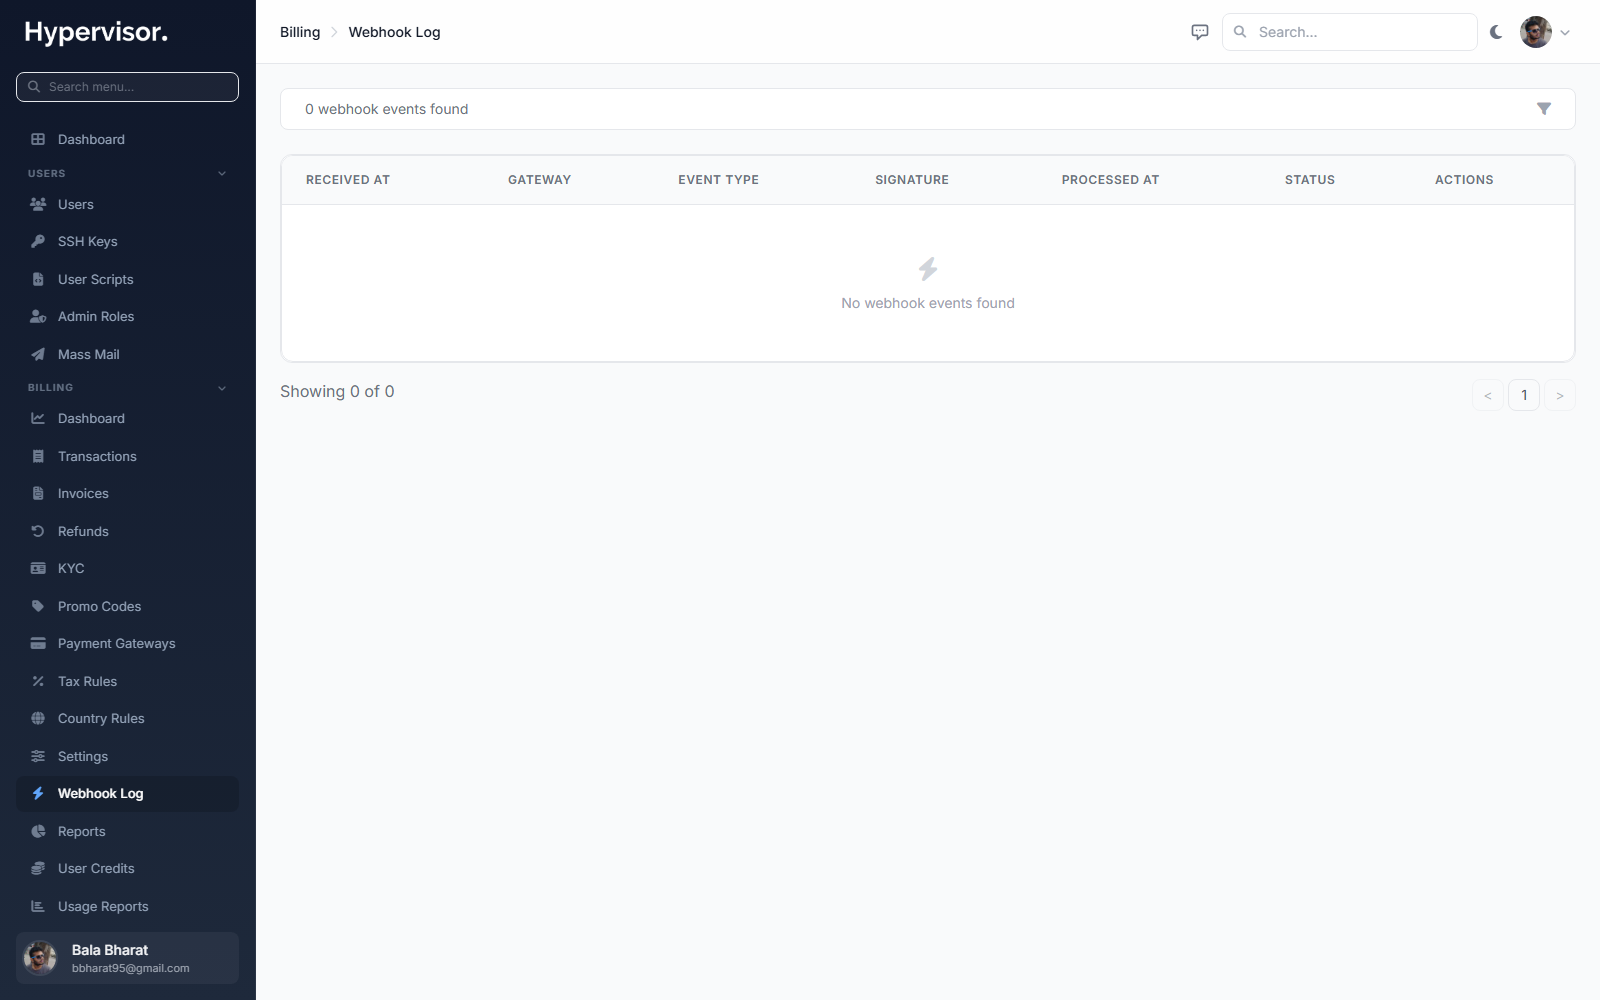Open the feedback chat icon in header

pos(1200,32)
